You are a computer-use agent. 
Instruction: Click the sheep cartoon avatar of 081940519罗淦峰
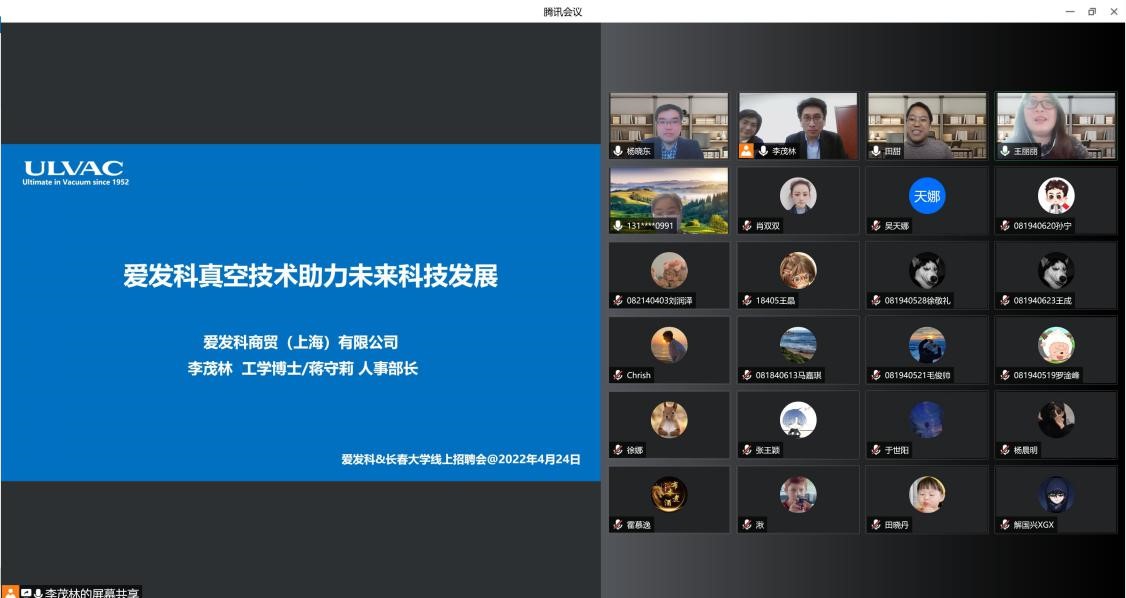click(1056, 345)
